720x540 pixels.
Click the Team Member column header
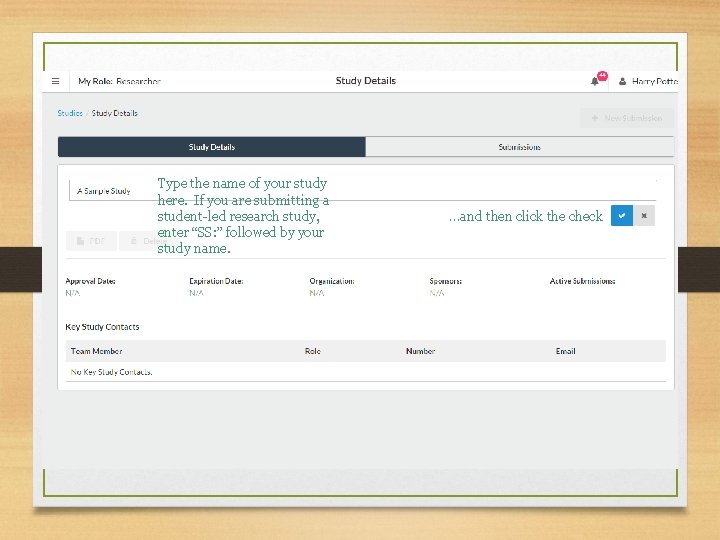96,351
